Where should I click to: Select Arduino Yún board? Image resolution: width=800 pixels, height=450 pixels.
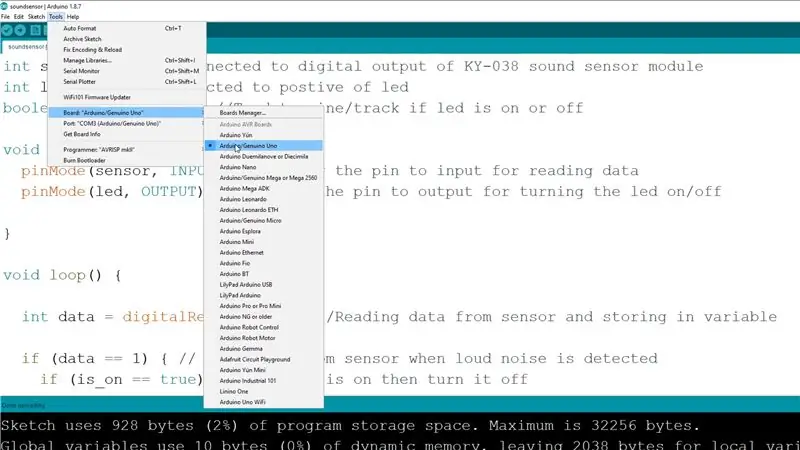click(263, 135)
